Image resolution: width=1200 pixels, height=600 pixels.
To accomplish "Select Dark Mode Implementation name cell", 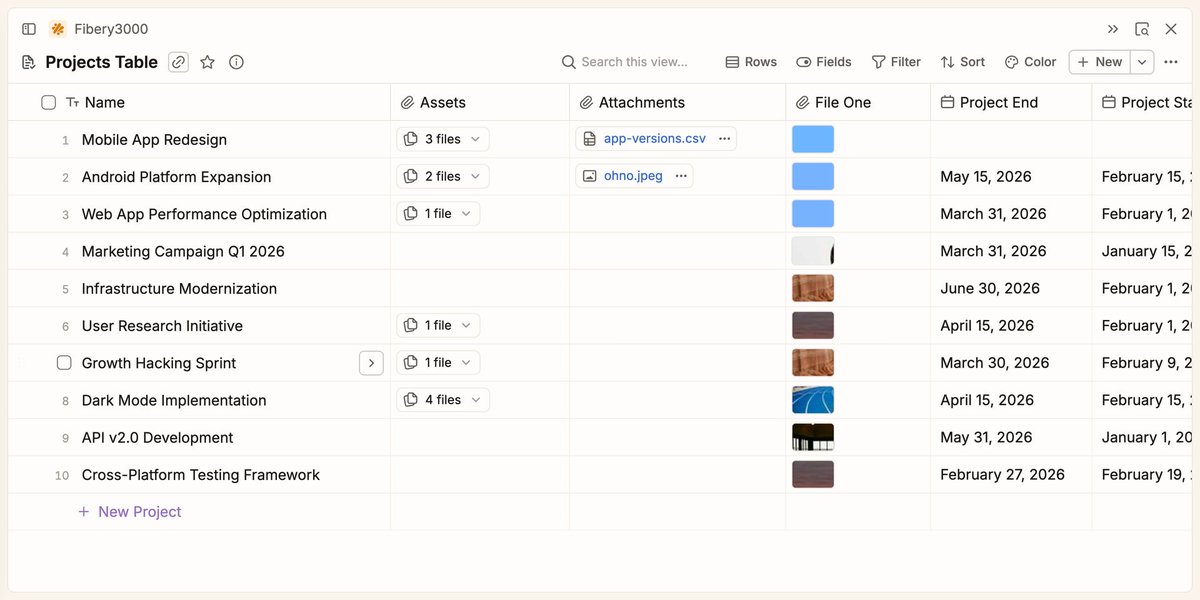I will 174,400.
